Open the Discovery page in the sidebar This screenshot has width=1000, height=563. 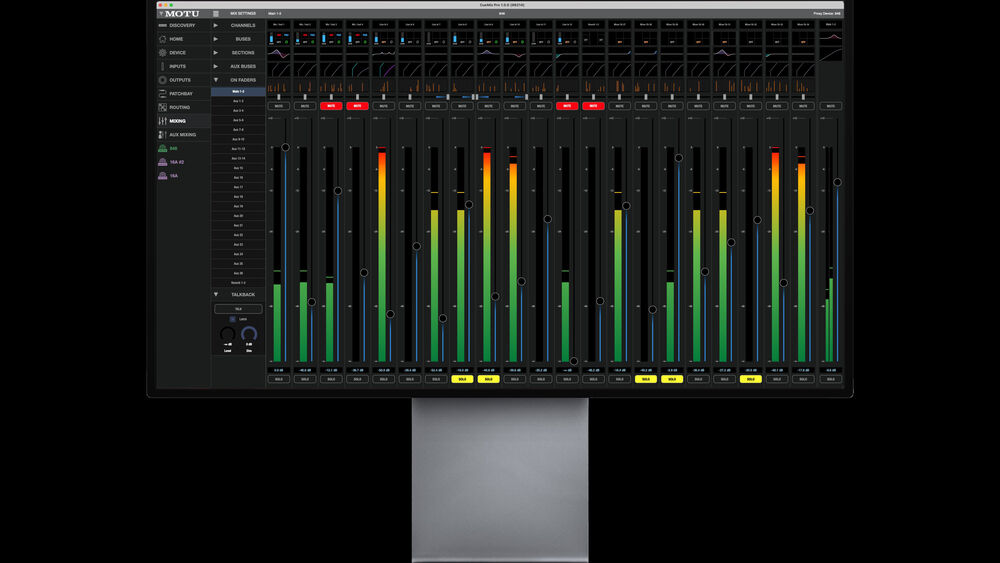point(182,25)
